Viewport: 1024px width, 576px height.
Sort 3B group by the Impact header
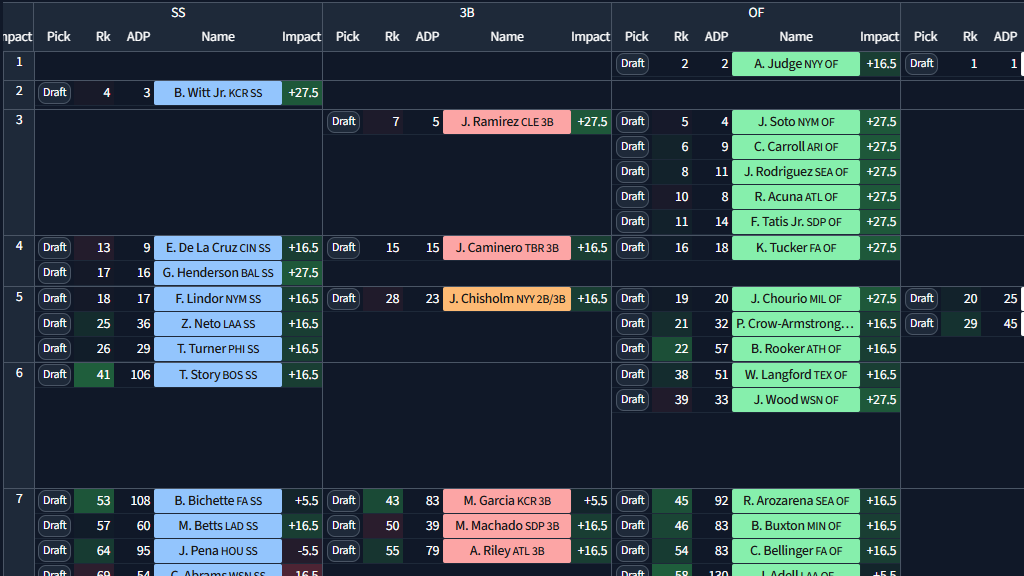point(590,37)
